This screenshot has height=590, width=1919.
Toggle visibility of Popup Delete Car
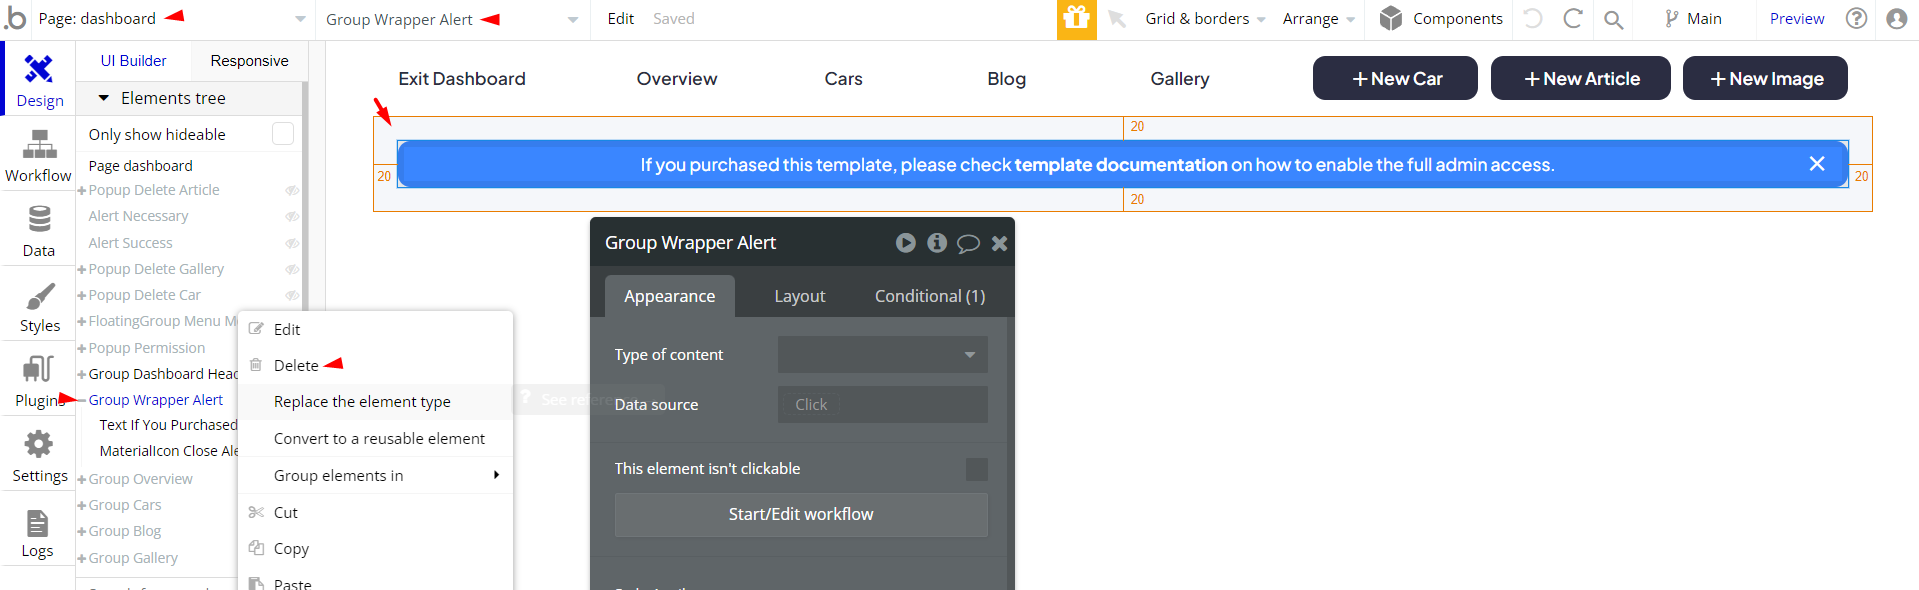coord(292,295)
